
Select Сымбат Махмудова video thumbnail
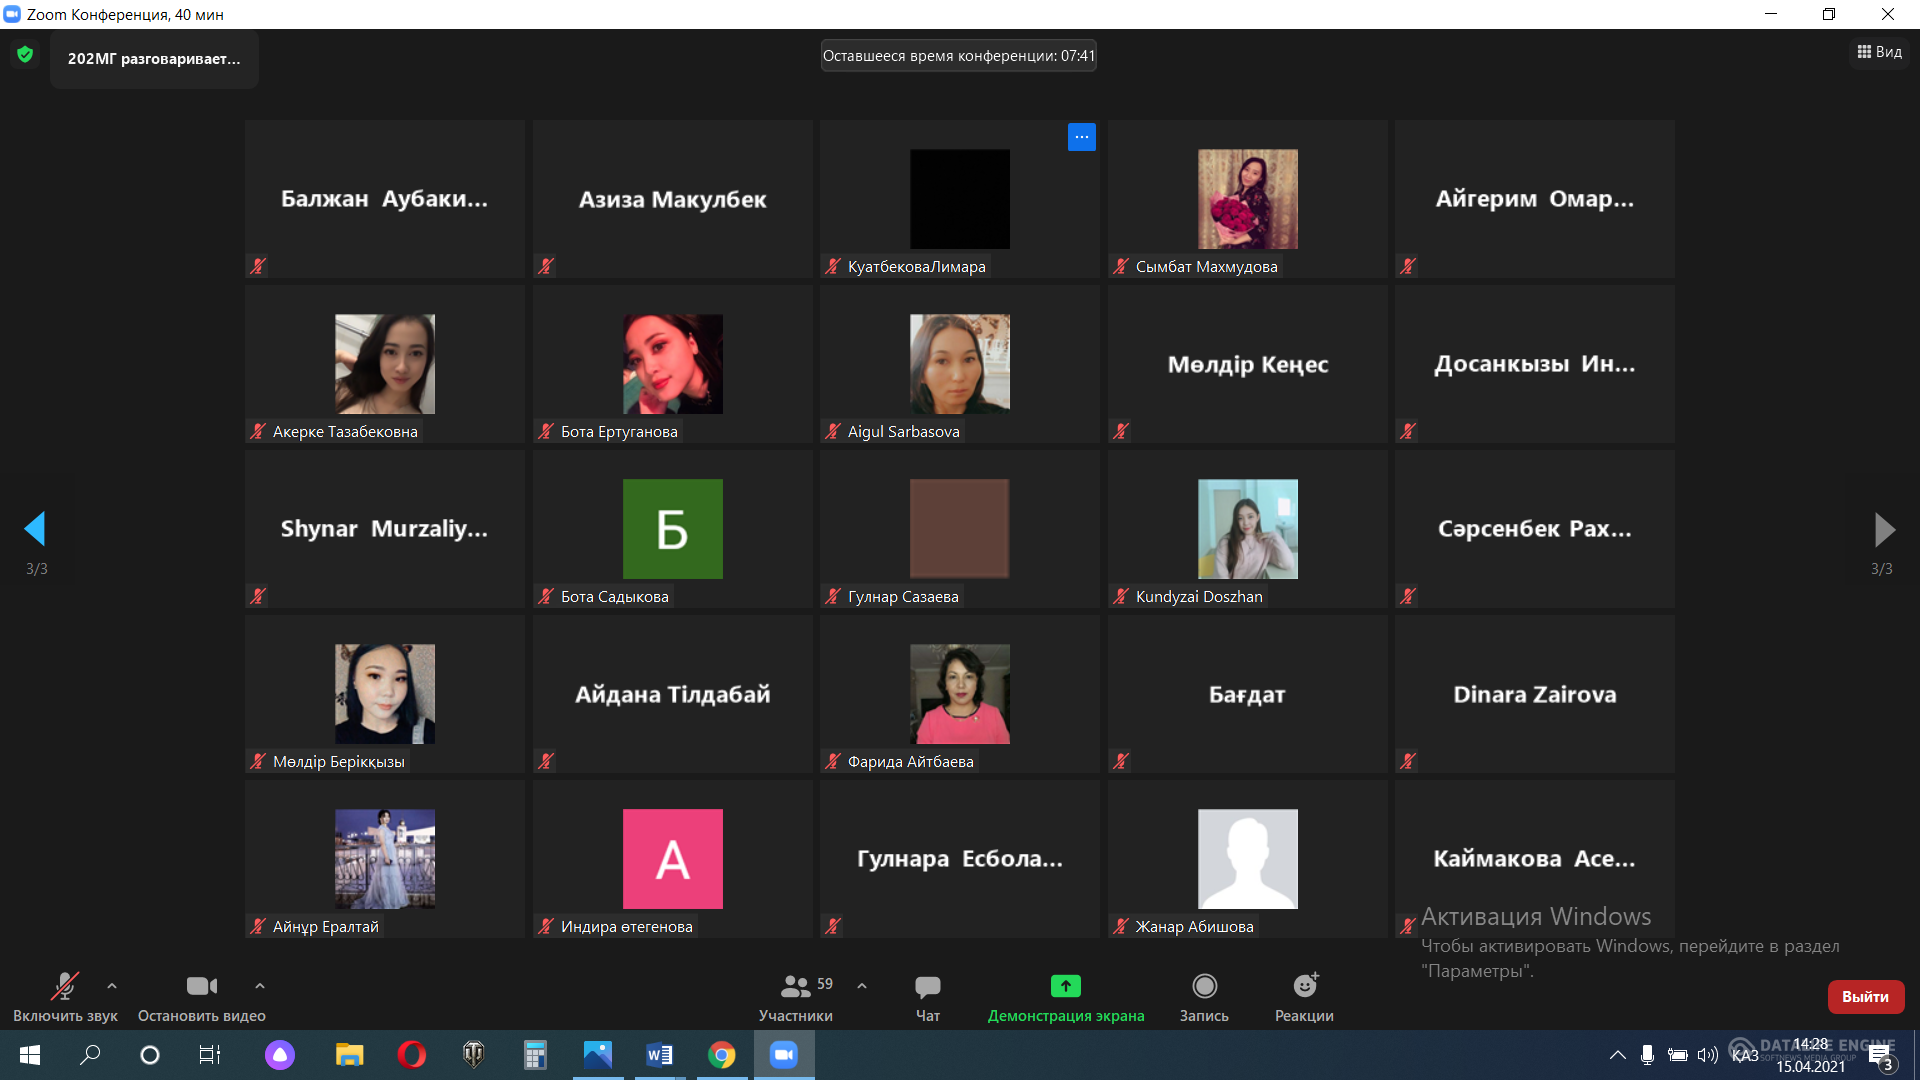tap(1247, 199)
